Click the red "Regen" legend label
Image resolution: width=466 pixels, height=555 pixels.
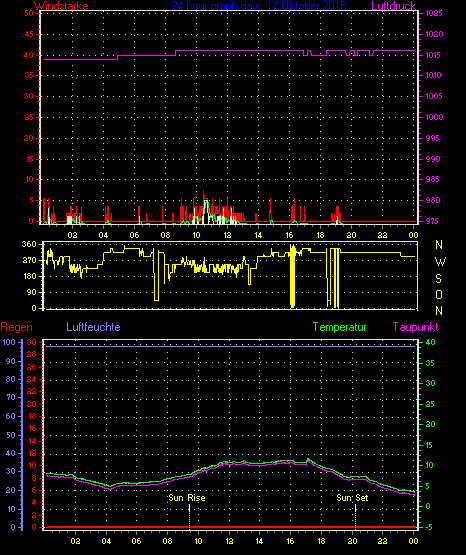click(x=16, y=327)
